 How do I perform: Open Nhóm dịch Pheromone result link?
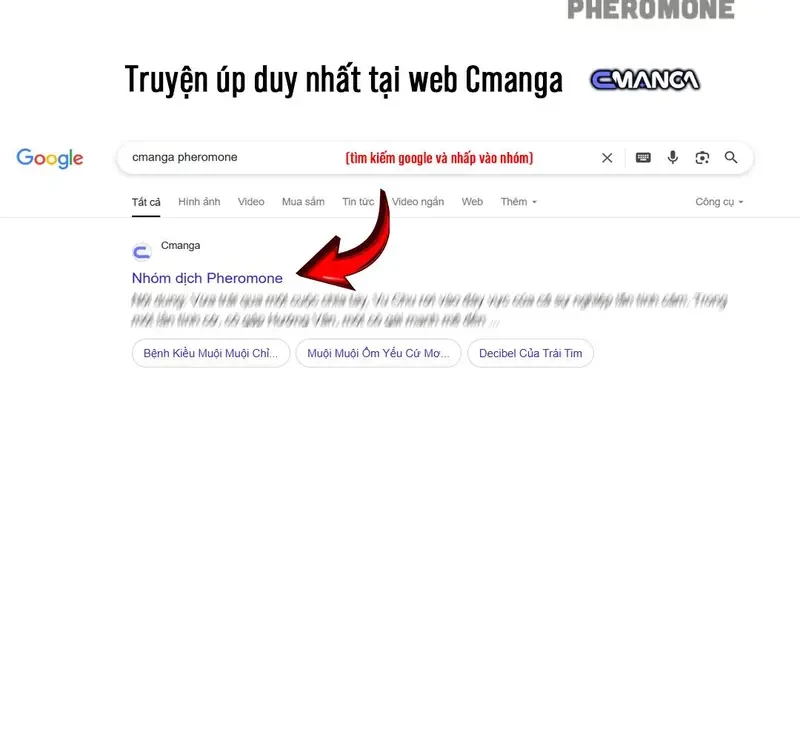207,278
